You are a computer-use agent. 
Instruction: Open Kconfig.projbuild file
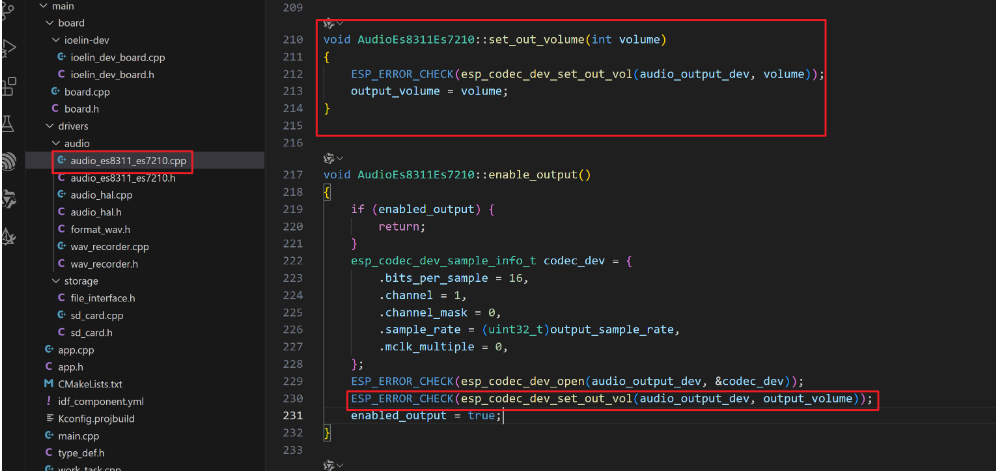click(x=96, y=419)
